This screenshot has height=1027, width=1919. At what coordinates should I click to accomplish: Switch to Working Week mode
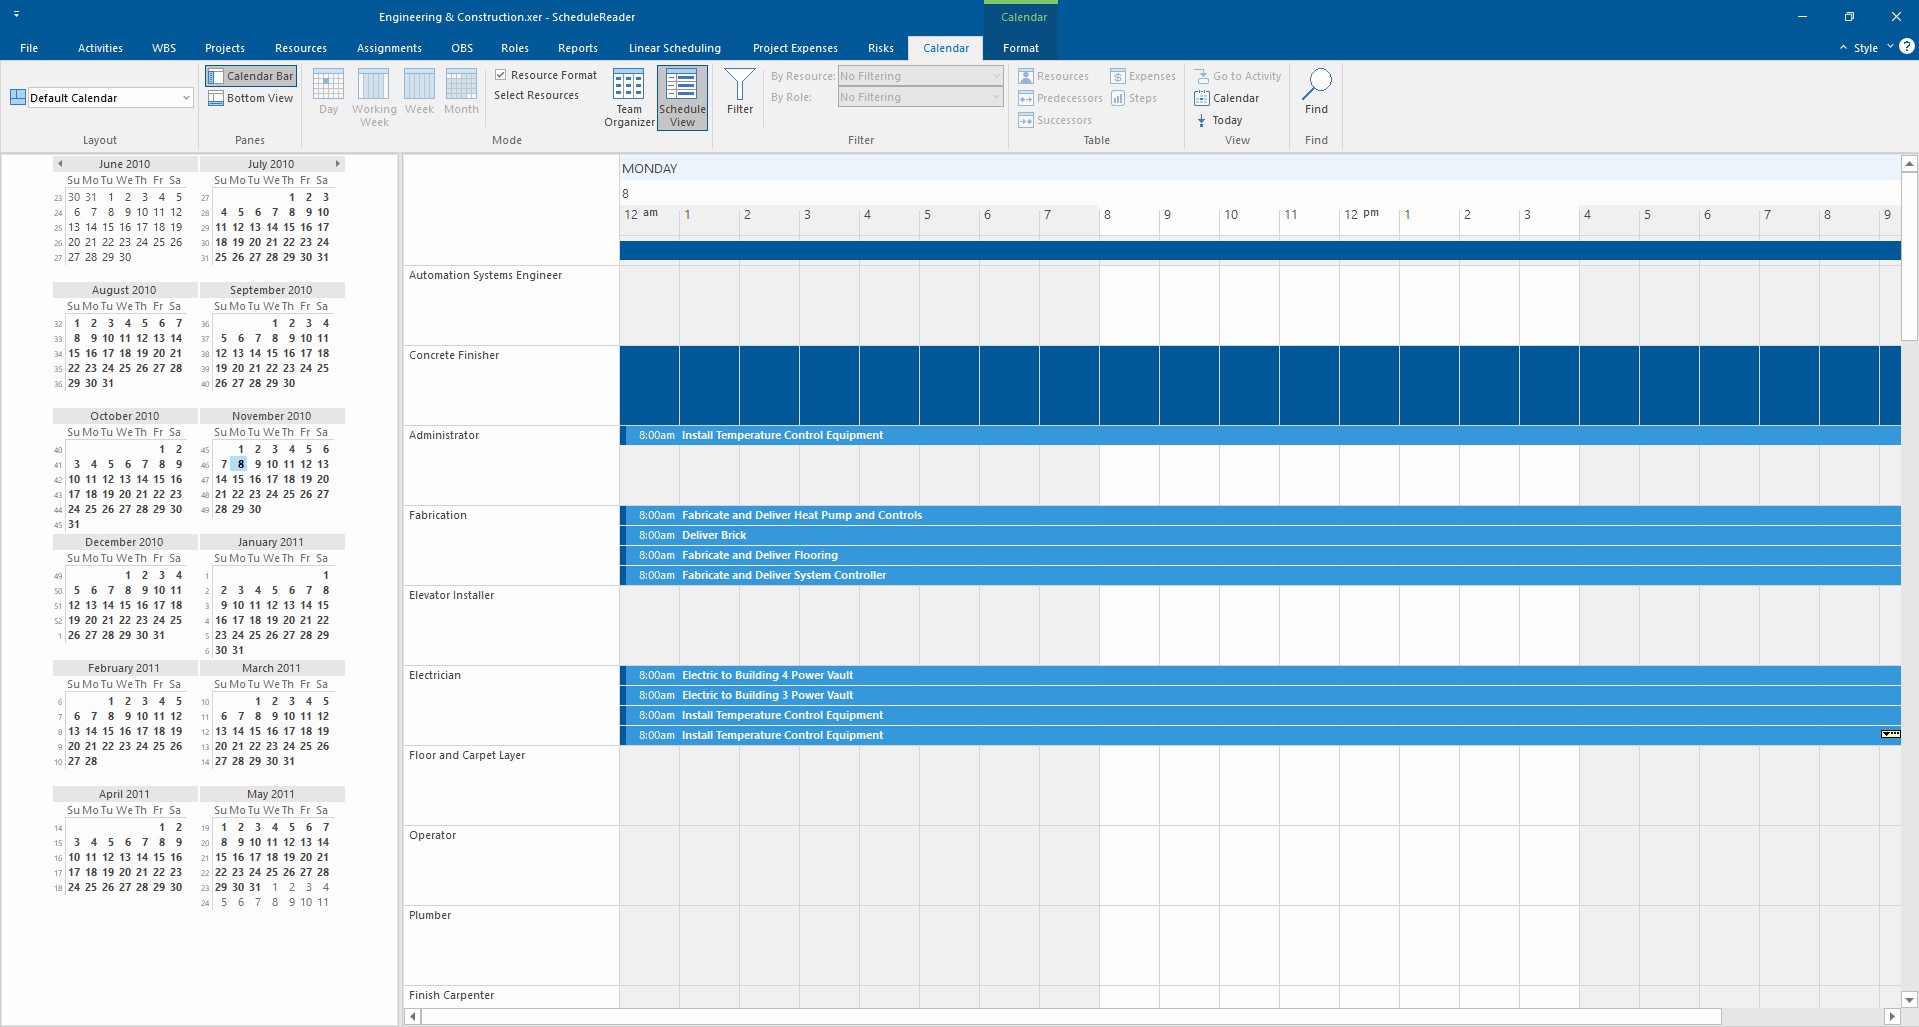(374, 98)
